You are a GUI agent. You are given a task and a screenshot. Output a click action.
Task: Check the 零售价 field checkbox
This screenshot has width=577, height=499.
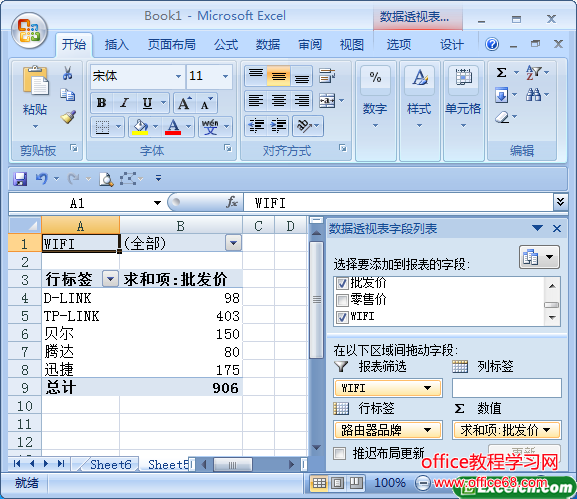(342, 300)
